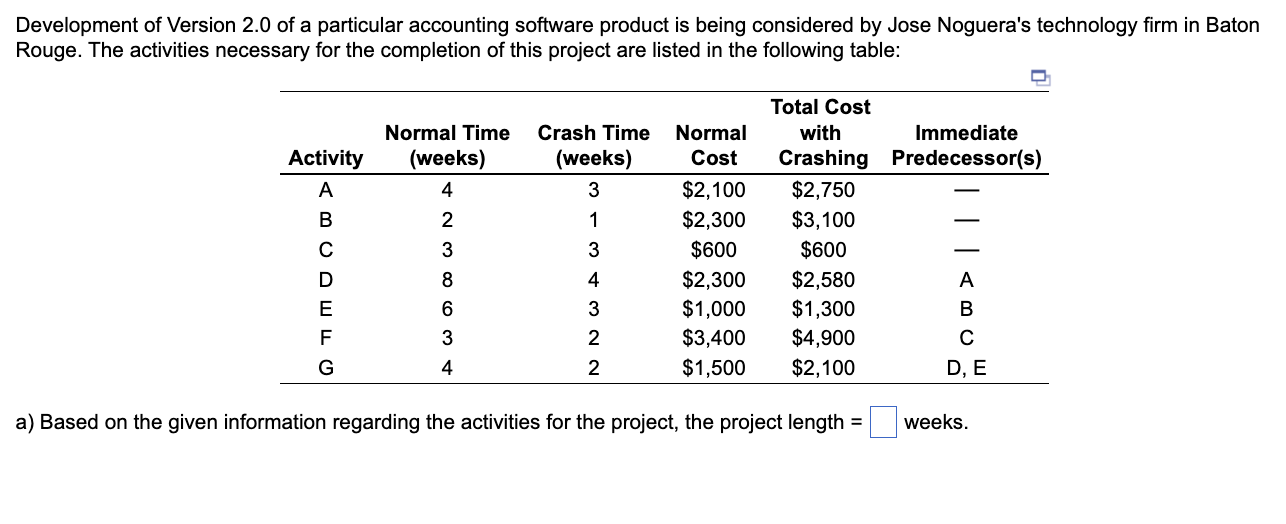Click the $2,750 crashing cost cell
Image resolution: width=1286 pixels, height=524 pixels.
[x=823, y=190]
